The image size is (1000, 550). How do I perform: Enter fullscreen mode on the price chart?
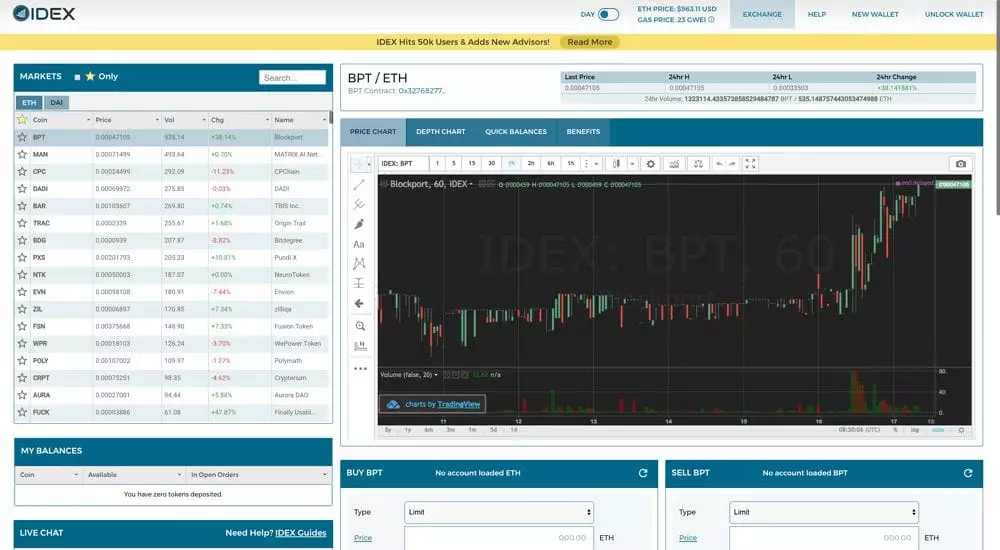[x=751, y=164]
